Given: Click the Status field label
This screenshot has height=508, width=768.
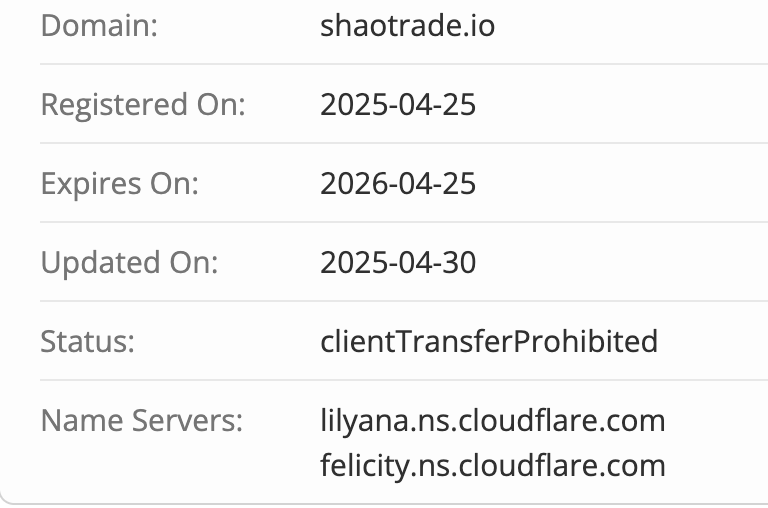Looking at the screenshot, I should click(x=88, y=341).
